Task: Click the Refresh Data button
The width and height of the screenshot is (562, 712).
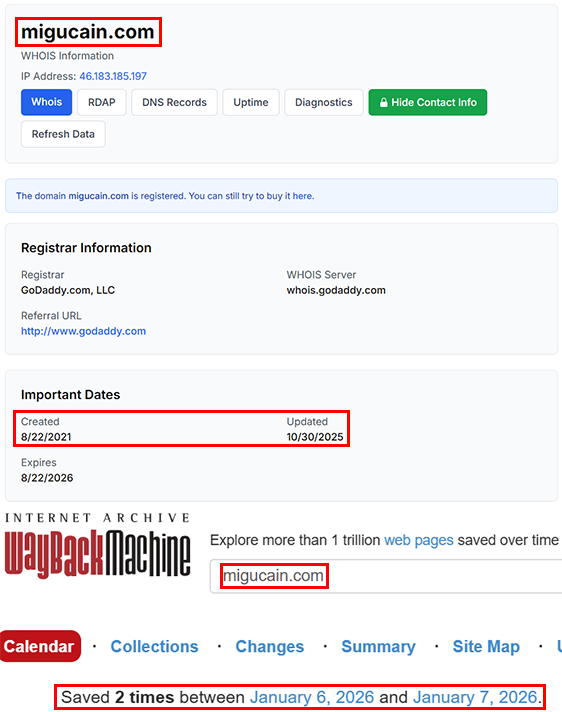Action: click(63, 134)
